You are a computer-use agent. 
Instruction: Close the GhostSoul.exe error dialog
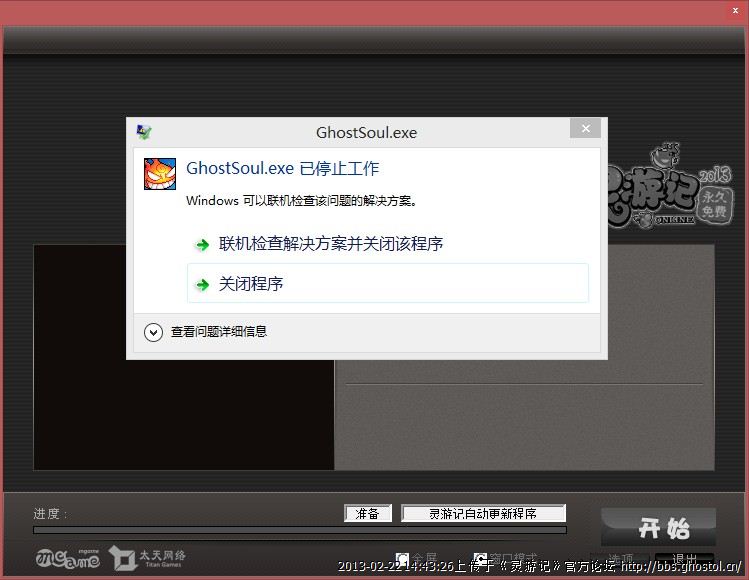point(585,129)
